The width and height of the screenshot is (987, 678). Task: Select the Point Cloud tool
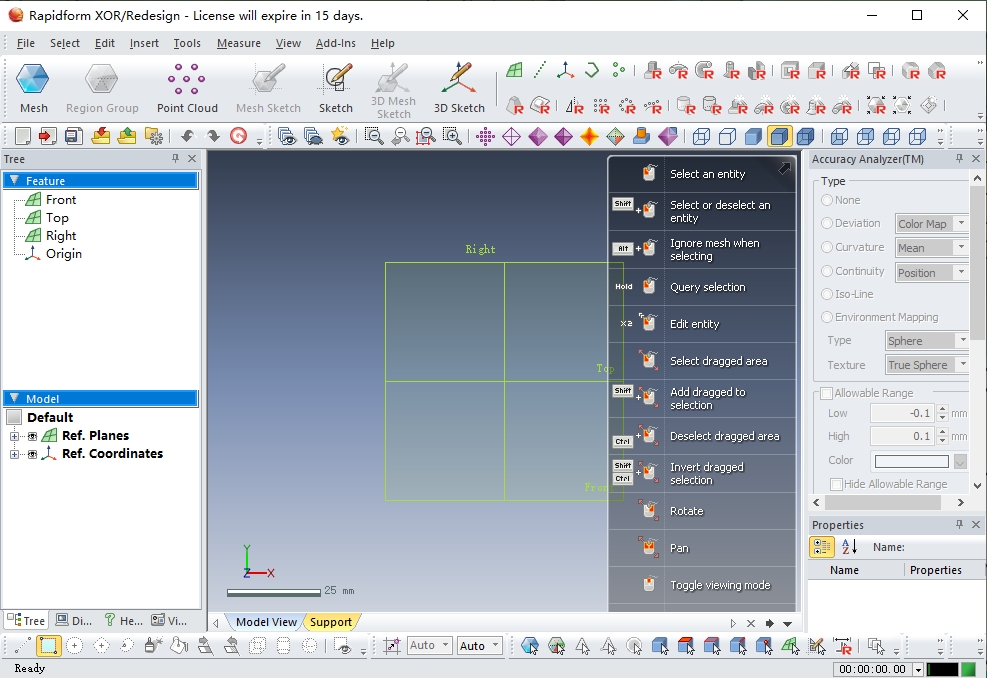187,88
